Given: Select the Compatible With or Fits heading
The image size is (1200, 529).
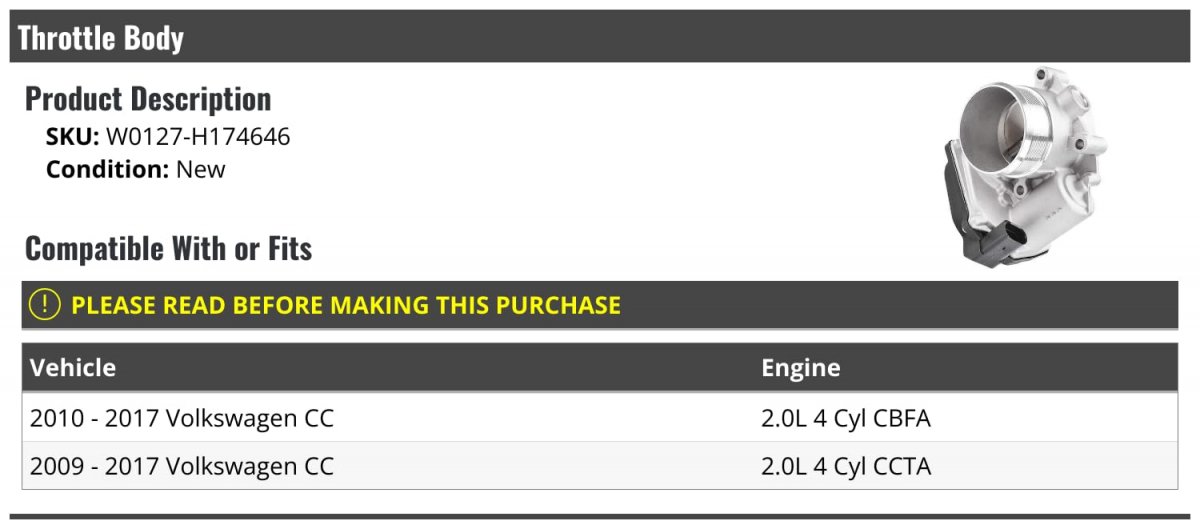Looking at the screenshot, I should tap(168, 248).
